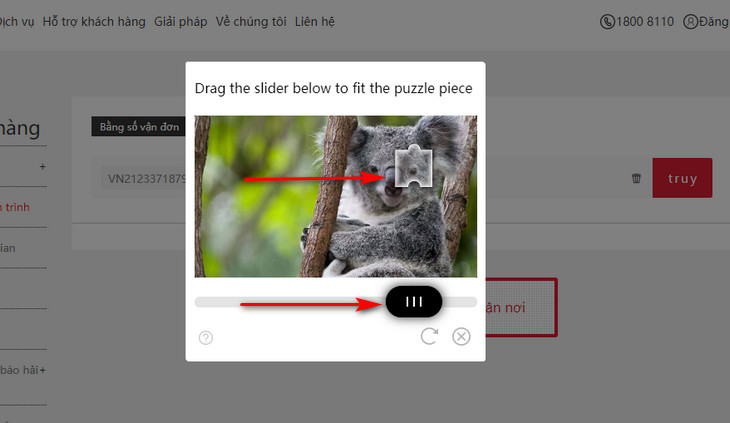This screenshot has height=423, width=730.
Task: Call hotline 1800 8110 link
Action: tap(645, 22)
